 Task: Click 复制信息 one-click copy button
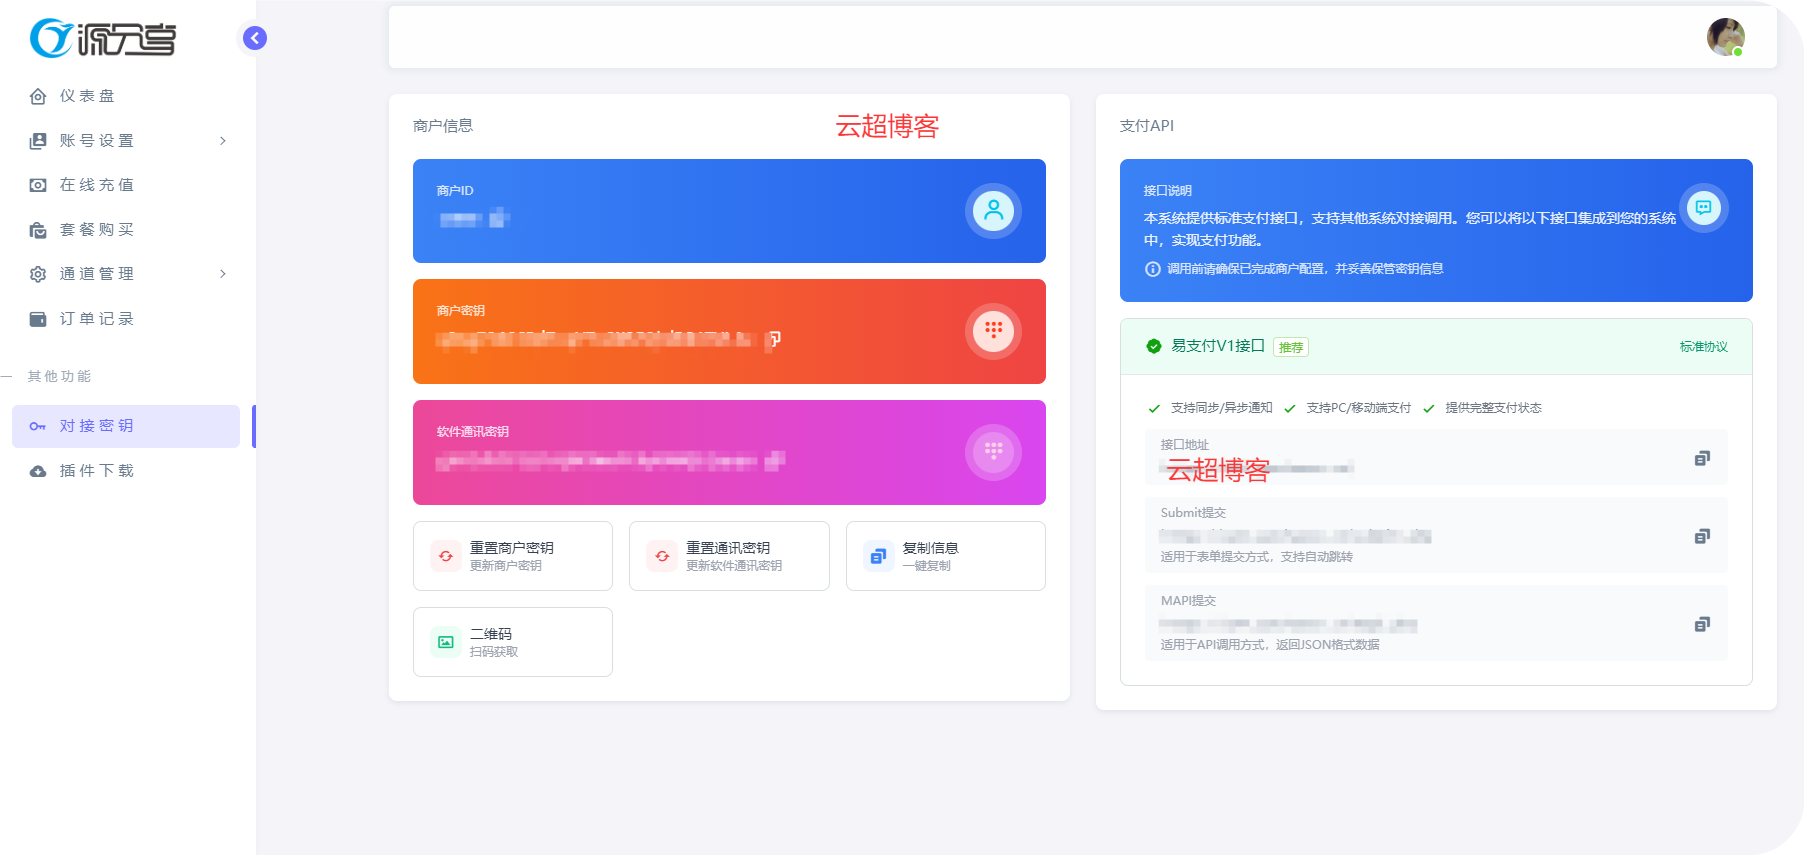pyautogui.click(x=946, y=556)
